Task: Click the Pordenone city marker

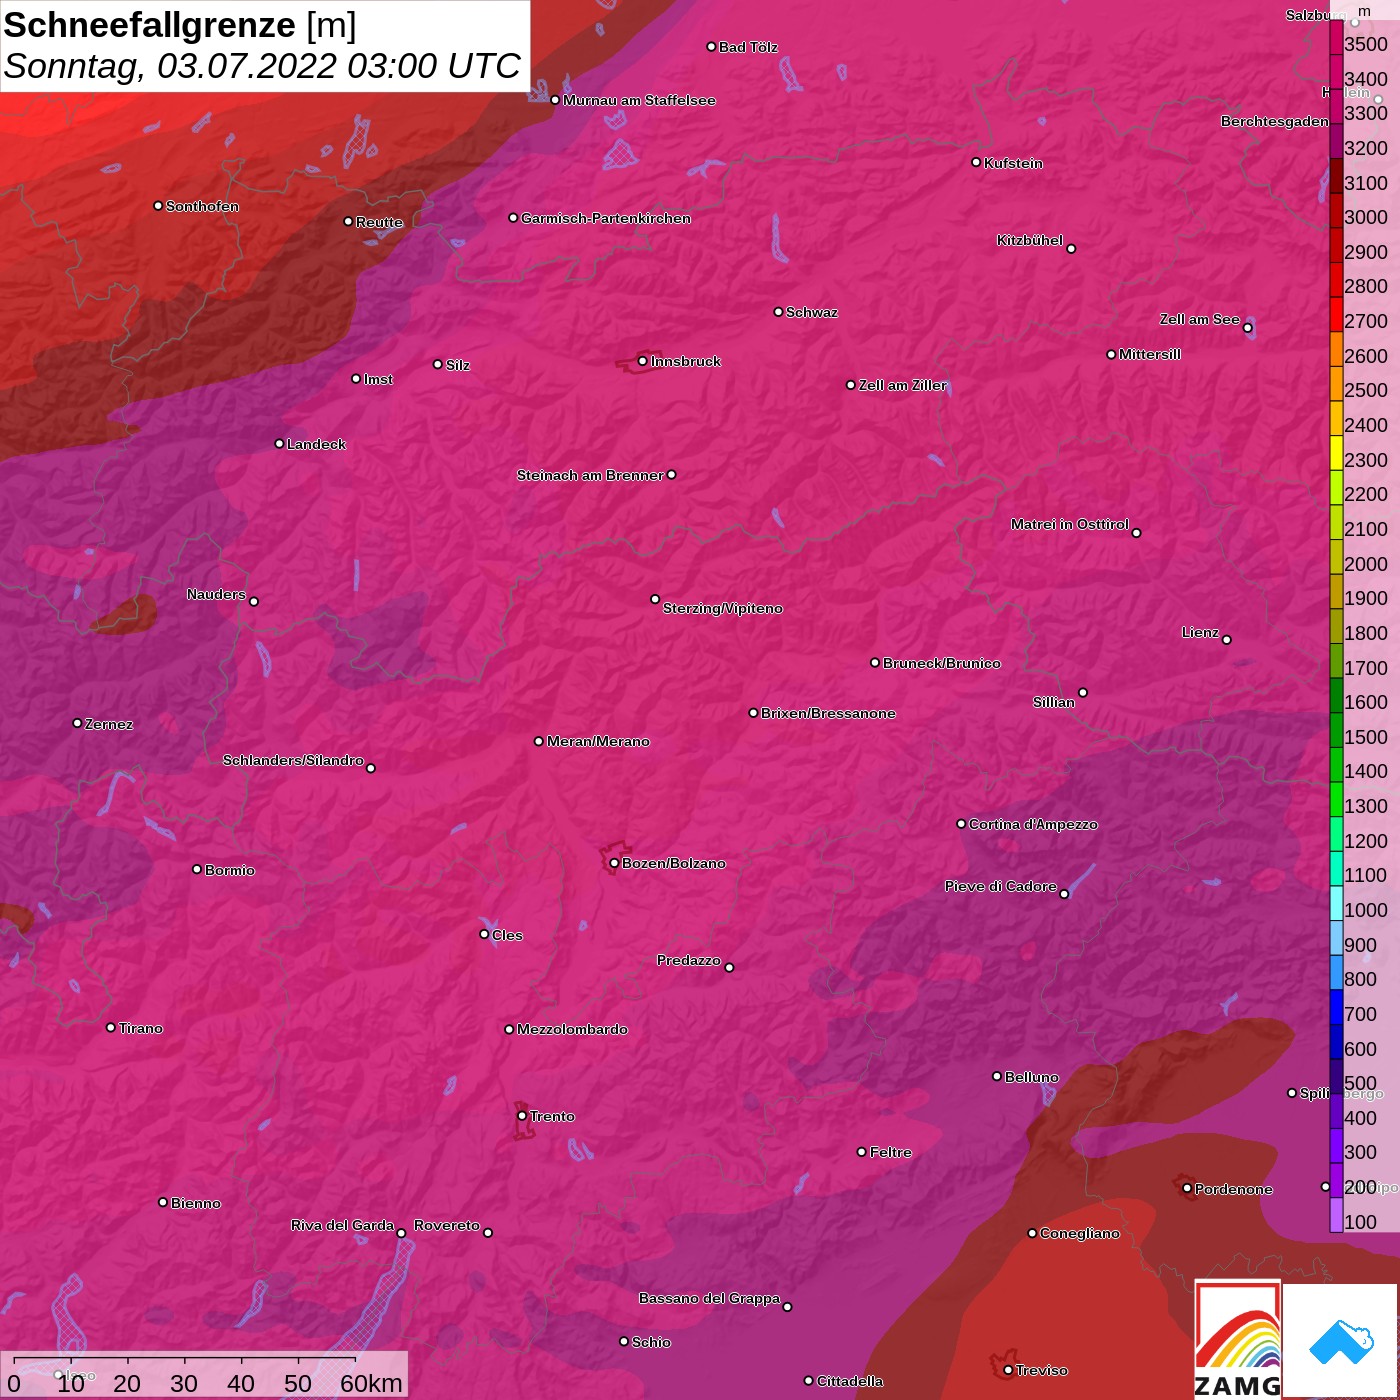Action: 1187,1188
